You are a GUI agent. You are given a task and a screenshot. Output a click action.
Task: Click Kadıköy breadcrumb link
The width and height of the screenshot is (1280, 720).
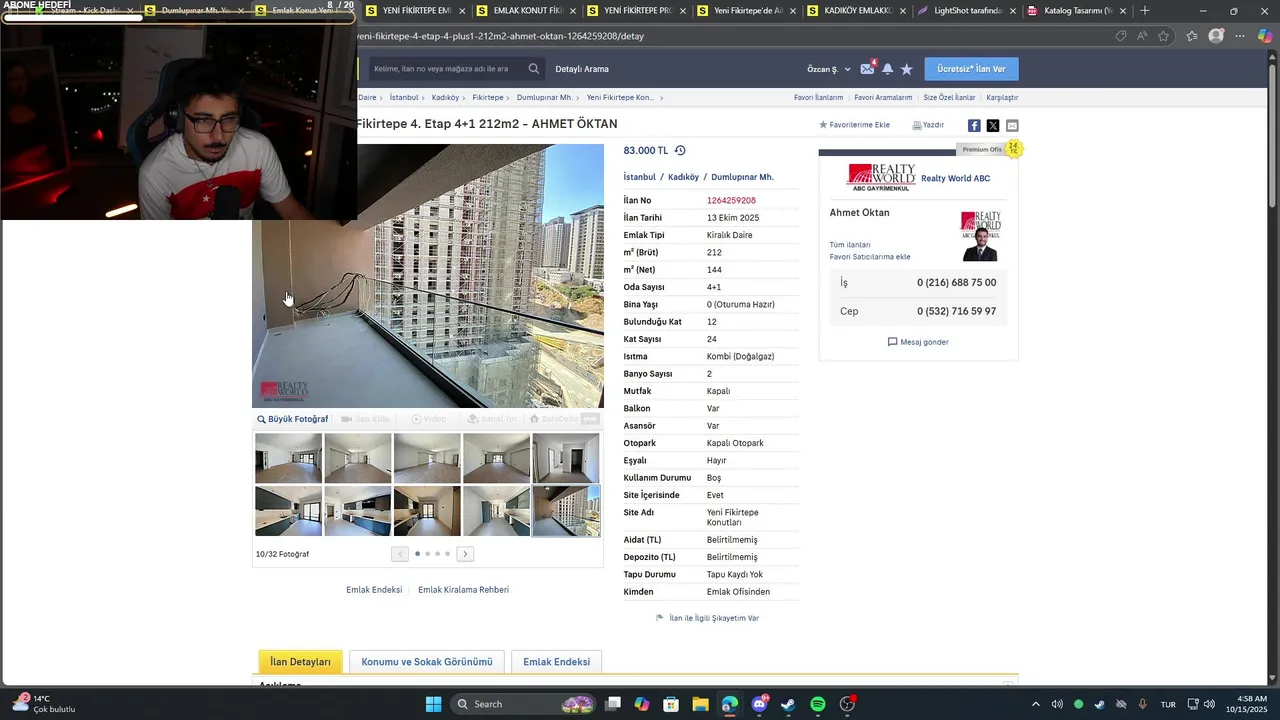click(445, 98)
